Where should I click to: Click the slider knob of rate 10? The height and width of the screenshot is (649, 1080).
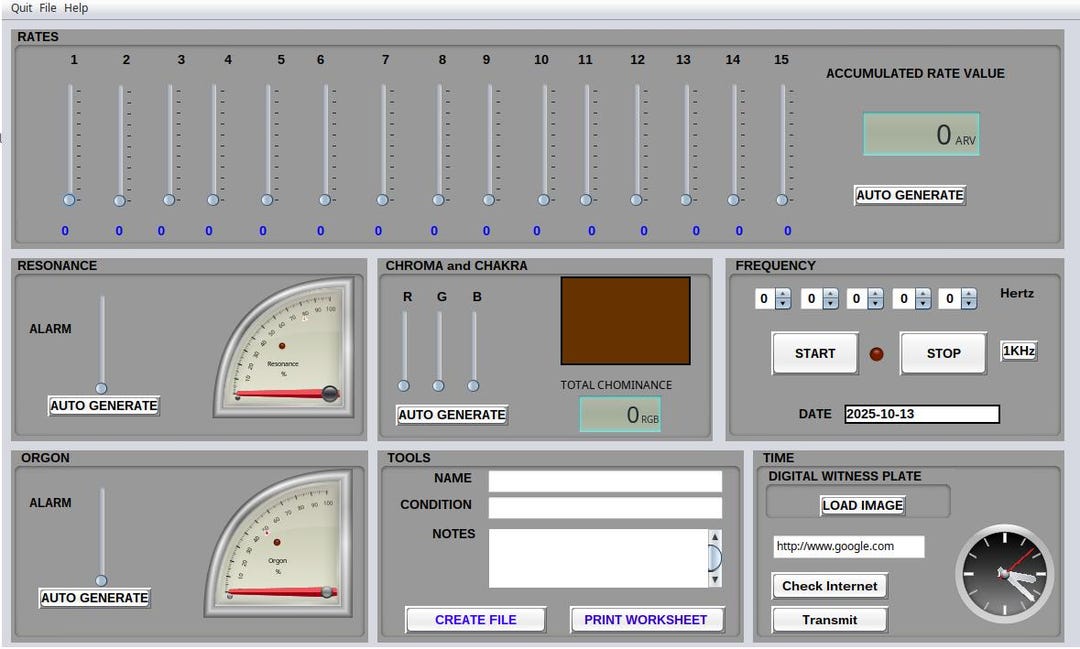click(x=543, y=200)
